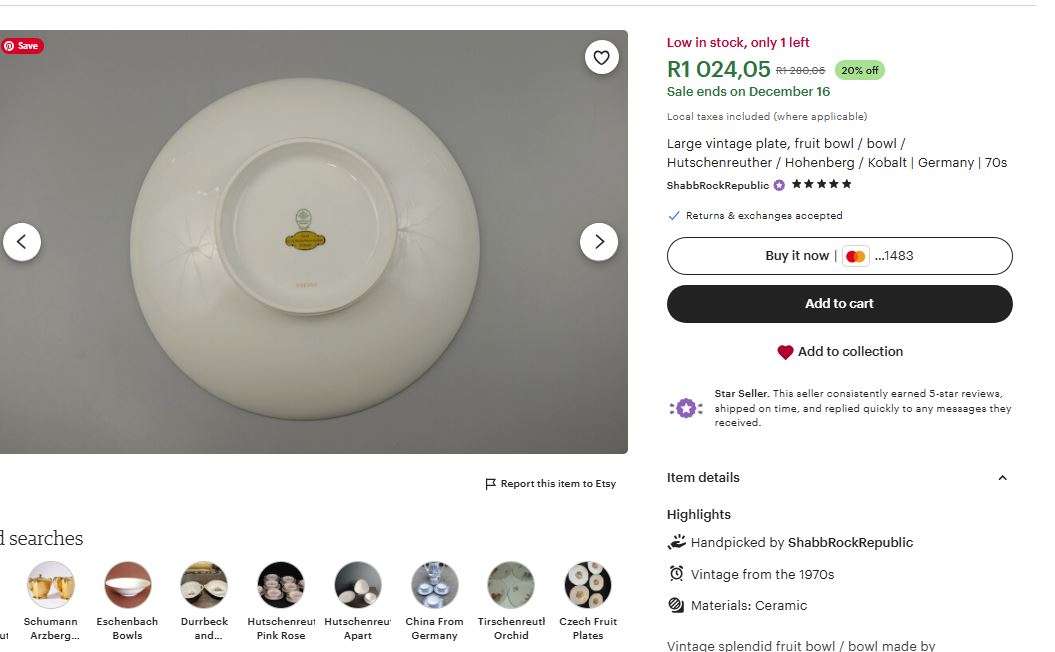Favorite item with heart icon on photo

point(601,58)
